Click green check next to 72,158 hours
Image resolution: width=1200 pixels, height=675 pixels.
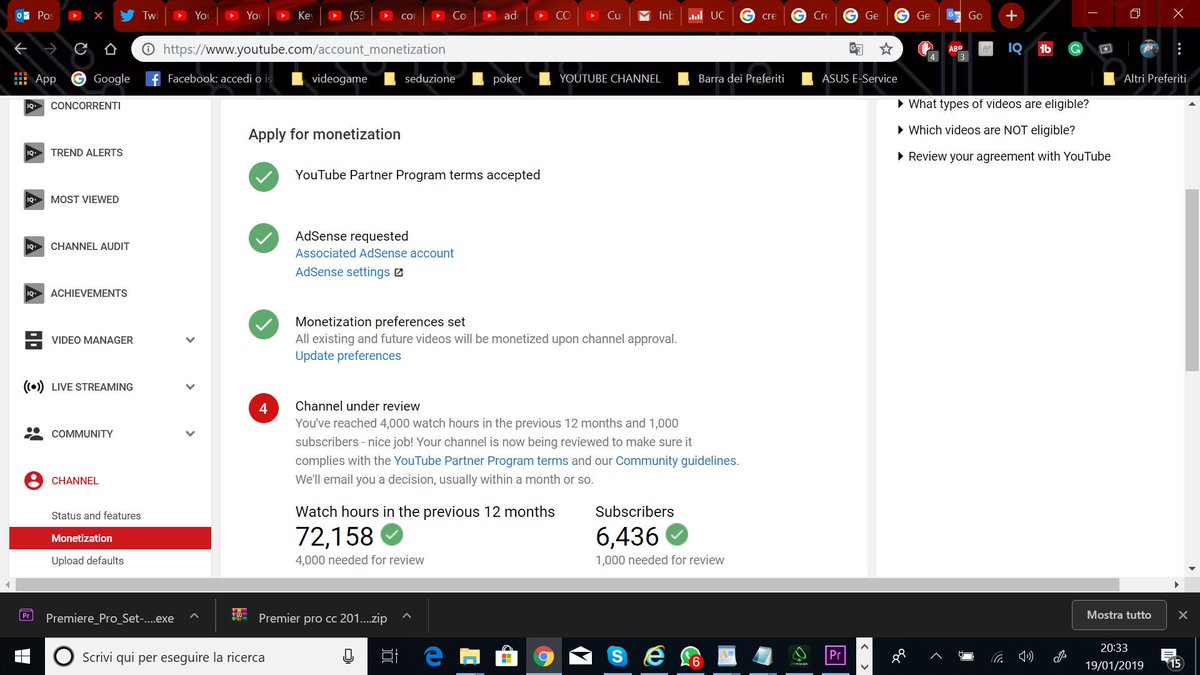(392, 534)
